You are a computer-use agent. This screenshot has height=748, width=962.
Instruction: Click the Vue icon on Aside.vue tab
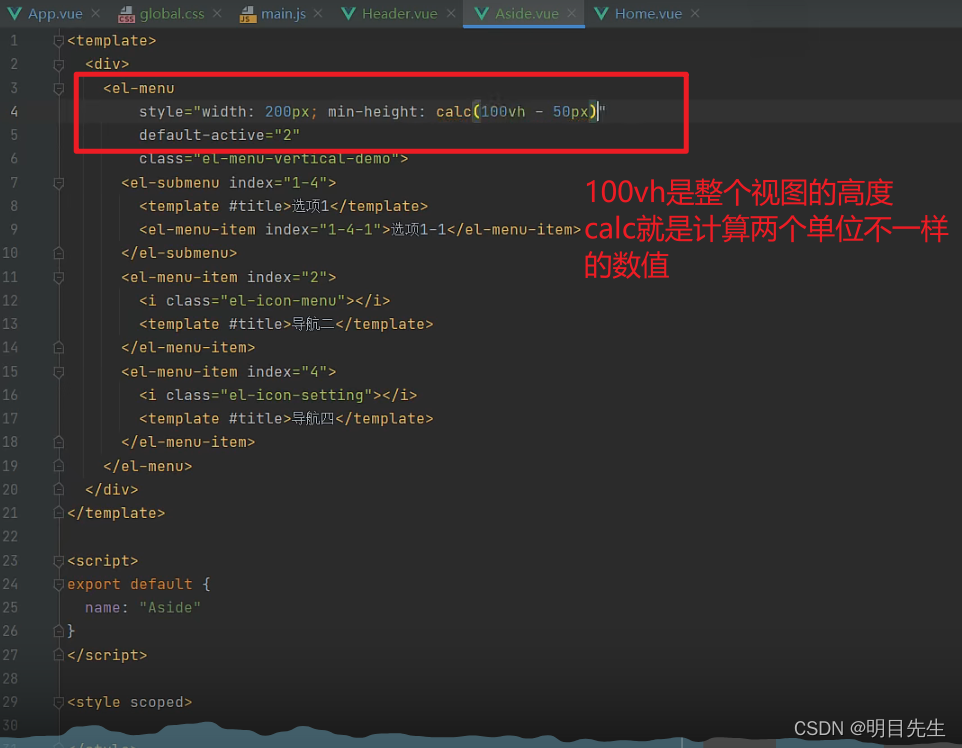[482, 13]
